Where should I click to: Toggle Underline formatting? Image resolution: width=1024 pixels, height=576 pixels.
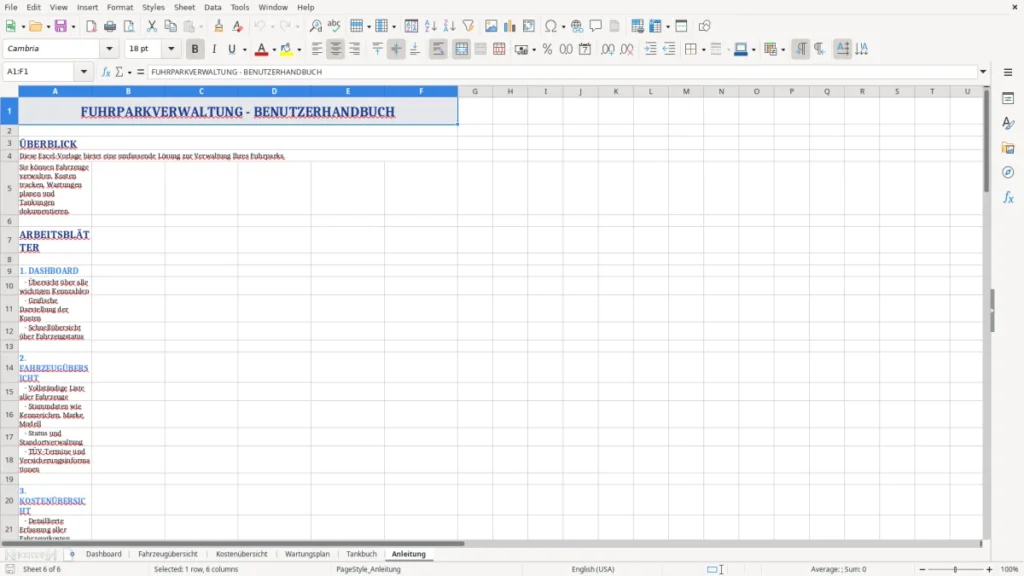coord(231,49)
